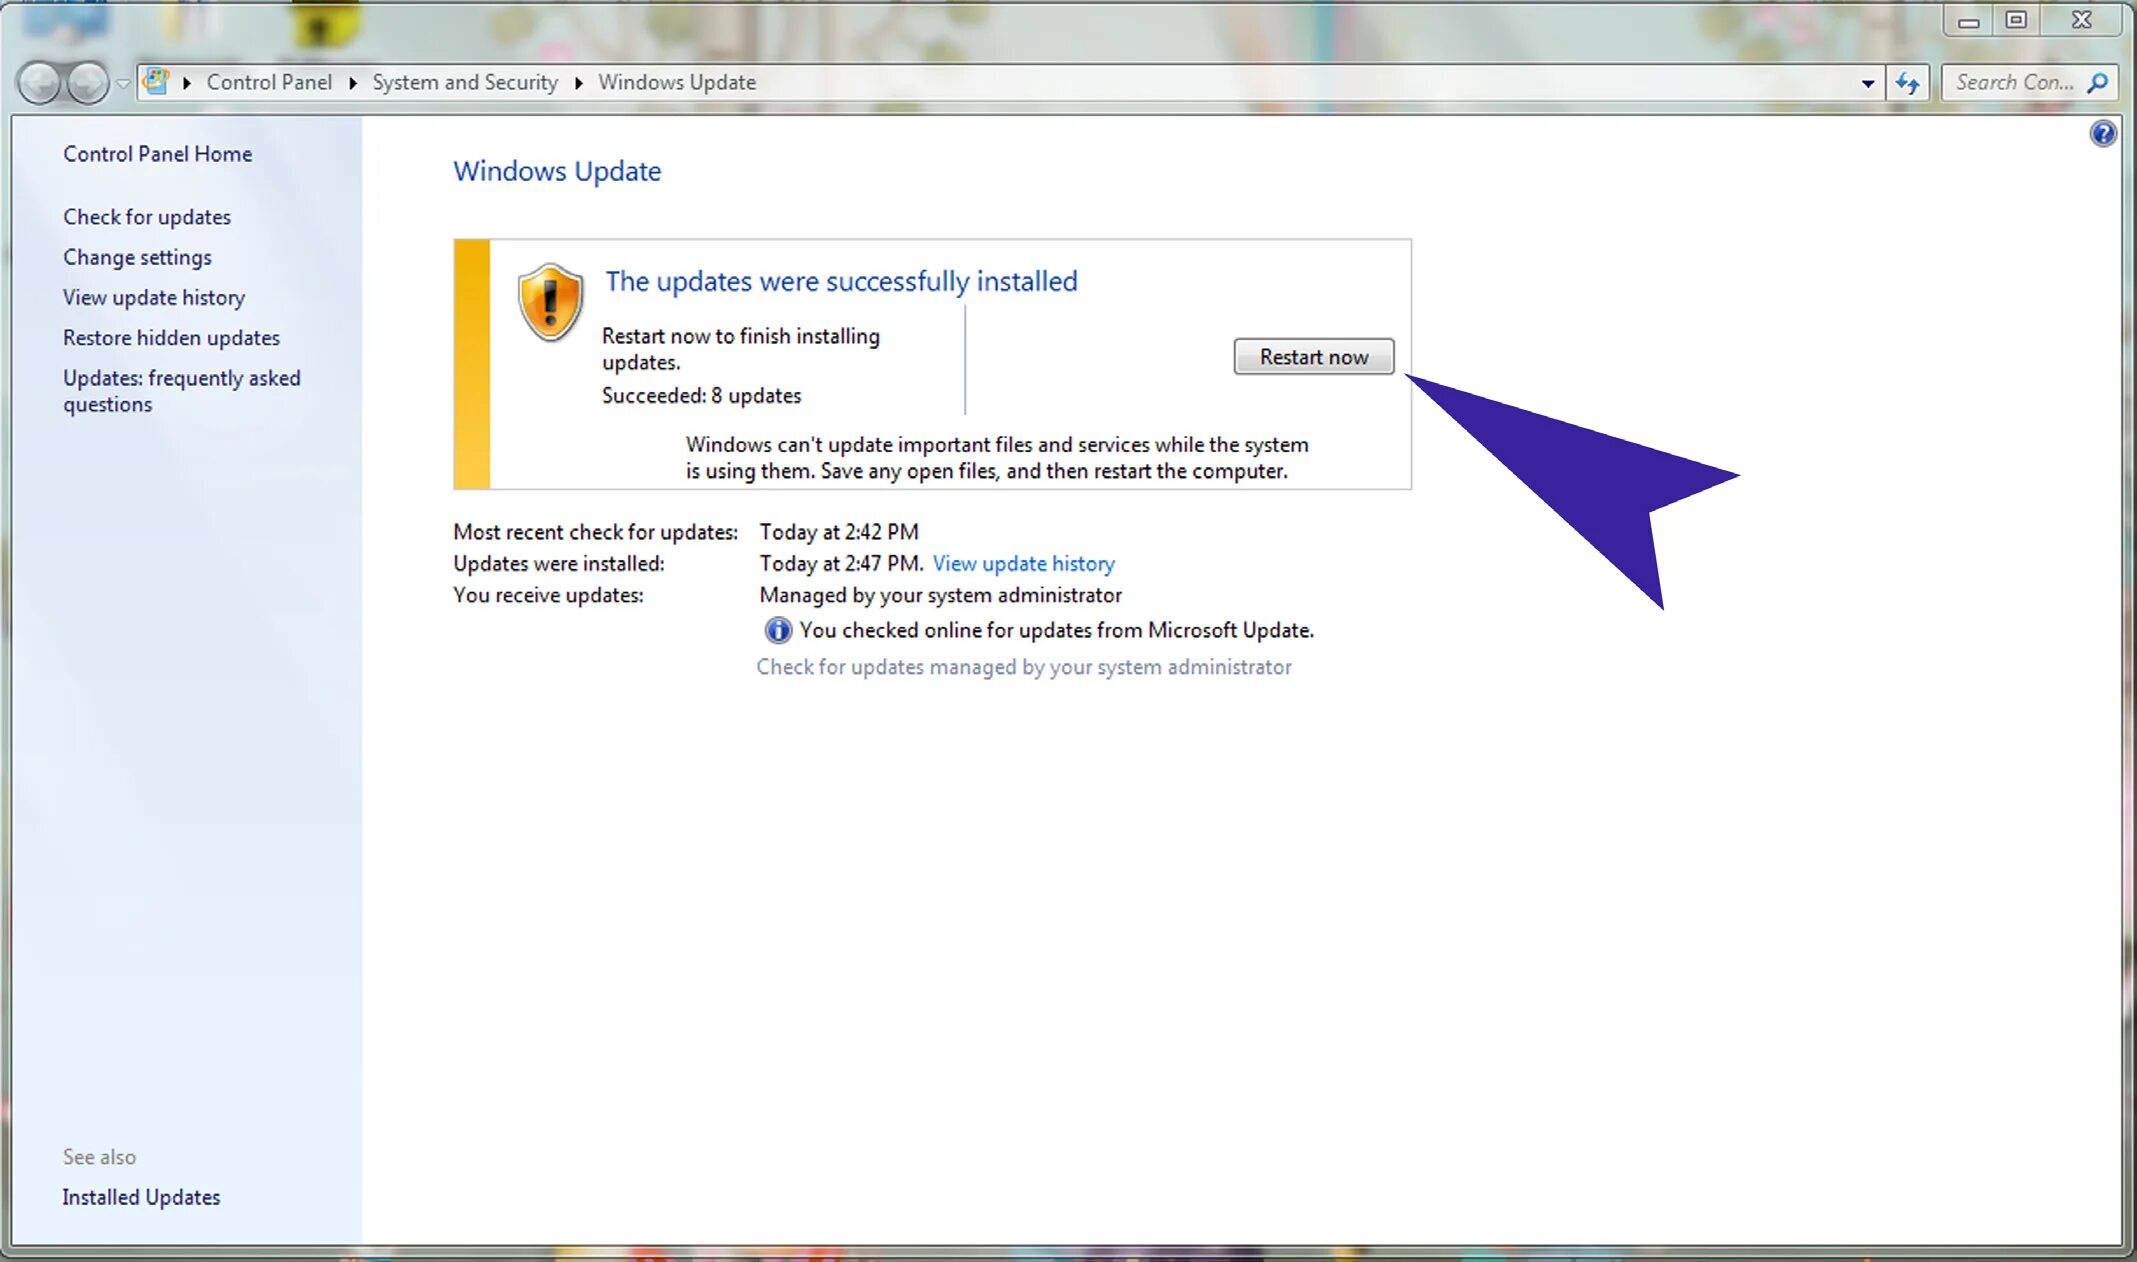2137x1262 pixels.
Task: Open the blue Help question mark icon
Action: [2102, 134]
